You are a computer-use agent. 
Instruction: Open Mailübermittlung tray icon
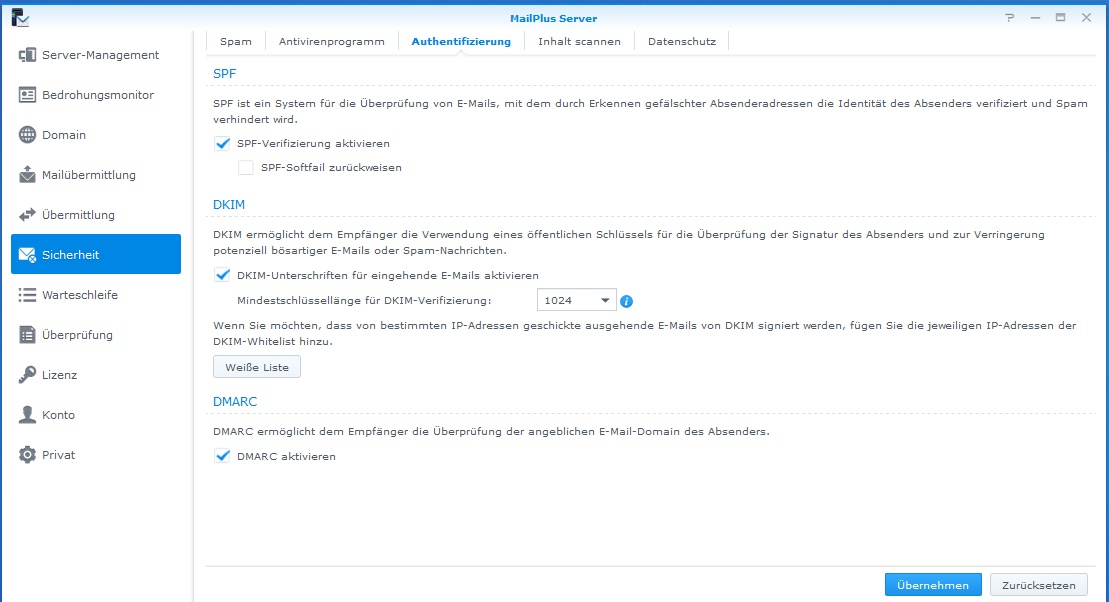27,175
